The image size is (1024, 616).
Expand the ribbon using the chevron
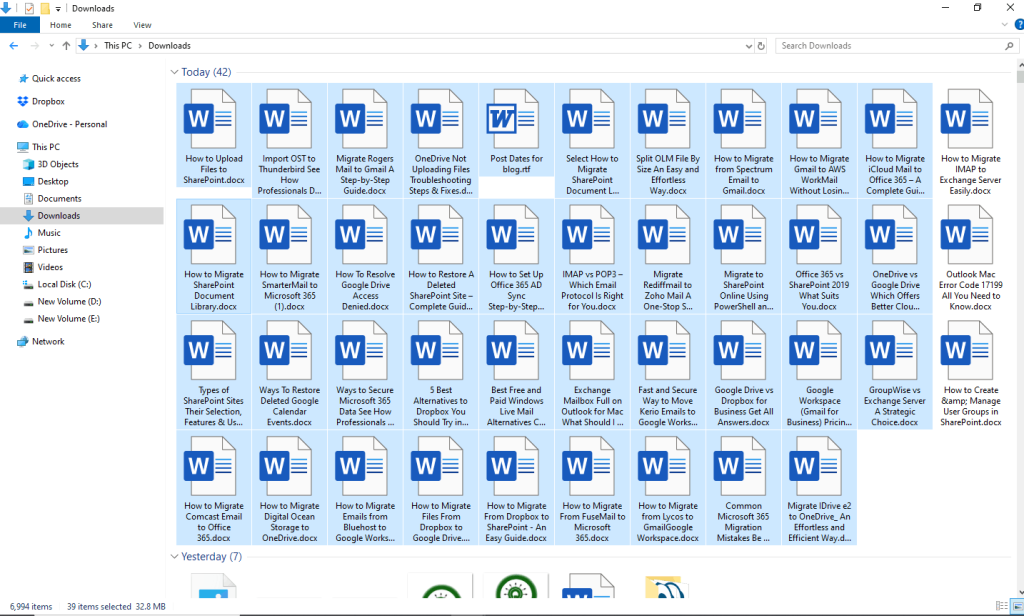1004,25
